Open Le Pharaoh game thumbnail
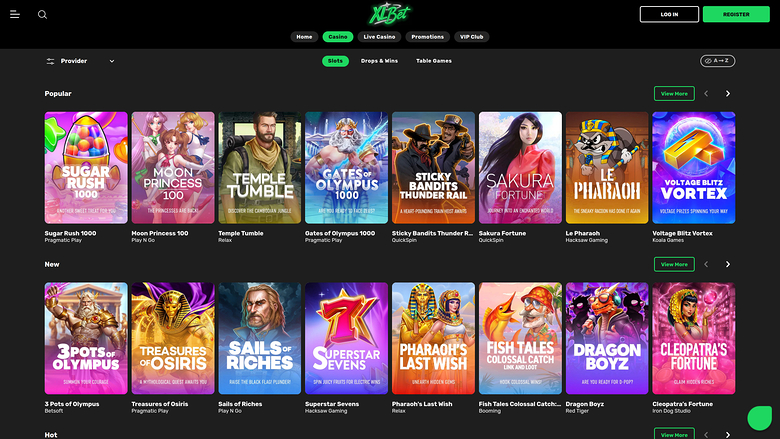 coord(607,168)
